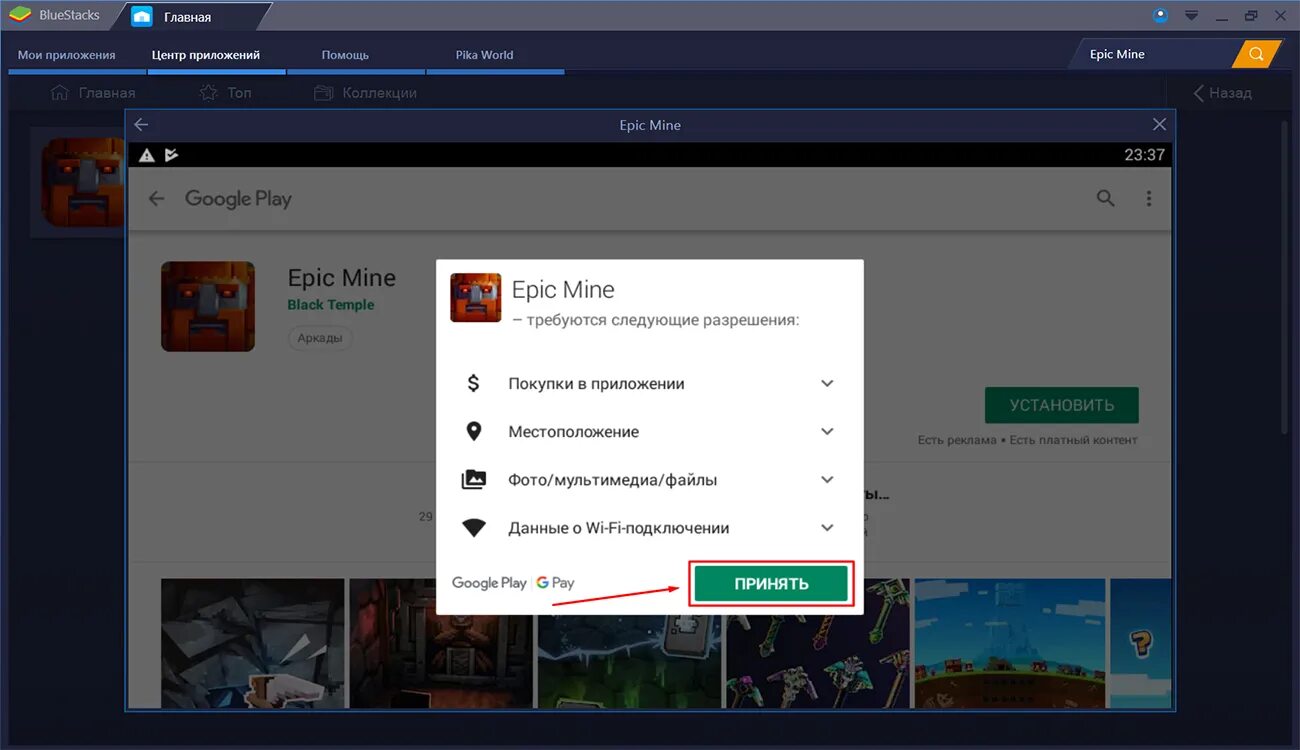
Task: Click the G Pay logo
Action: tap(555, 582)
